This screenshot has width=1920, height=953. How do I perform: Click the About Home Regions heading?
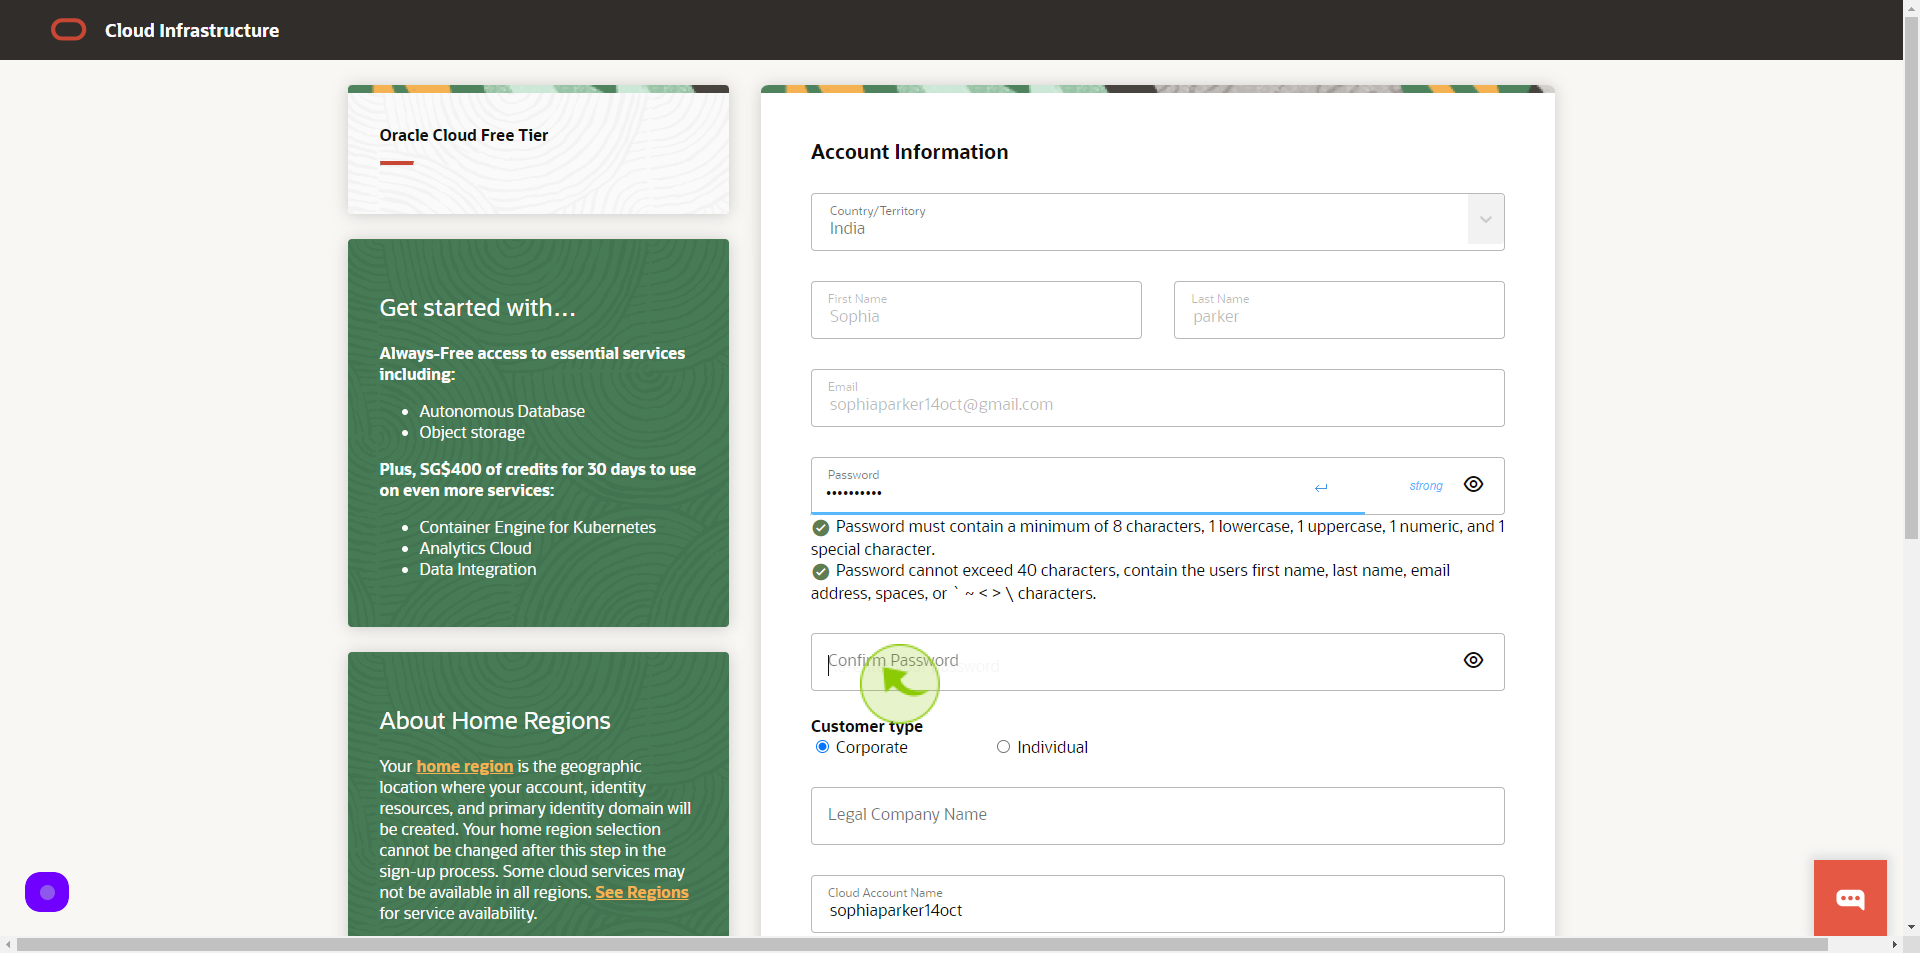[x=495, y=721]
